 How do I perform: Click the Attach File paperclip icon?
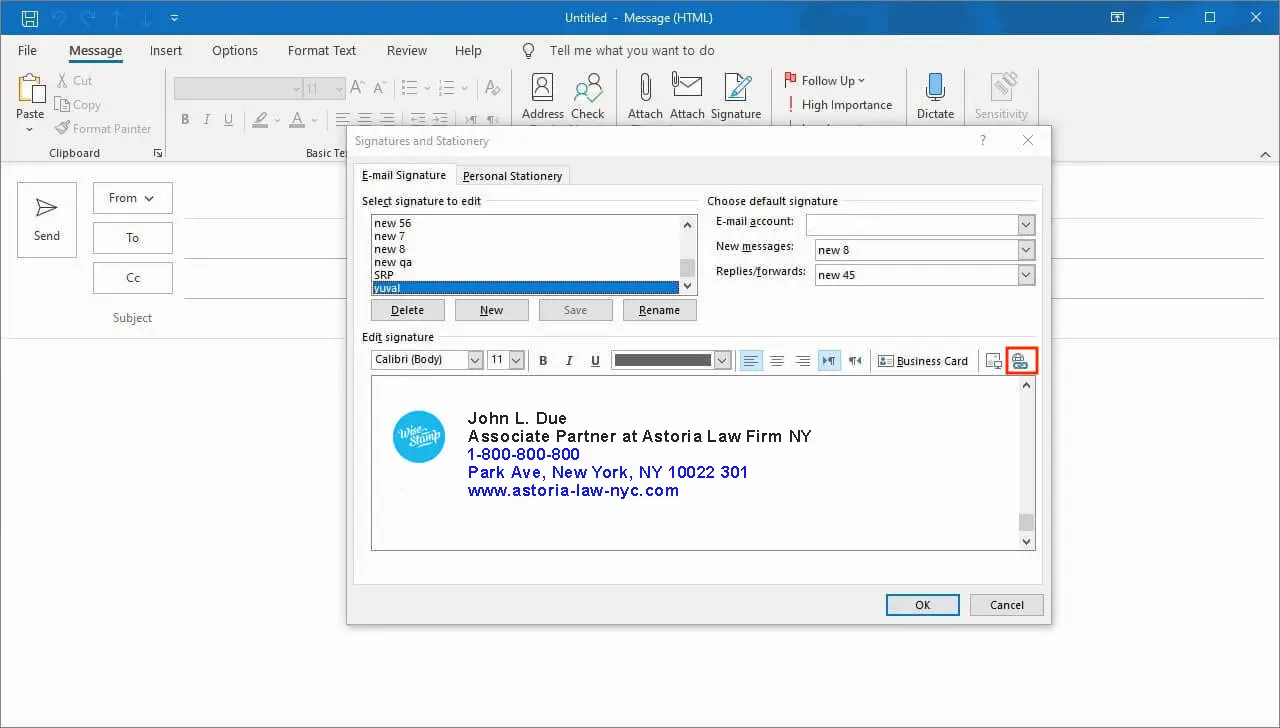coord(645,88)
